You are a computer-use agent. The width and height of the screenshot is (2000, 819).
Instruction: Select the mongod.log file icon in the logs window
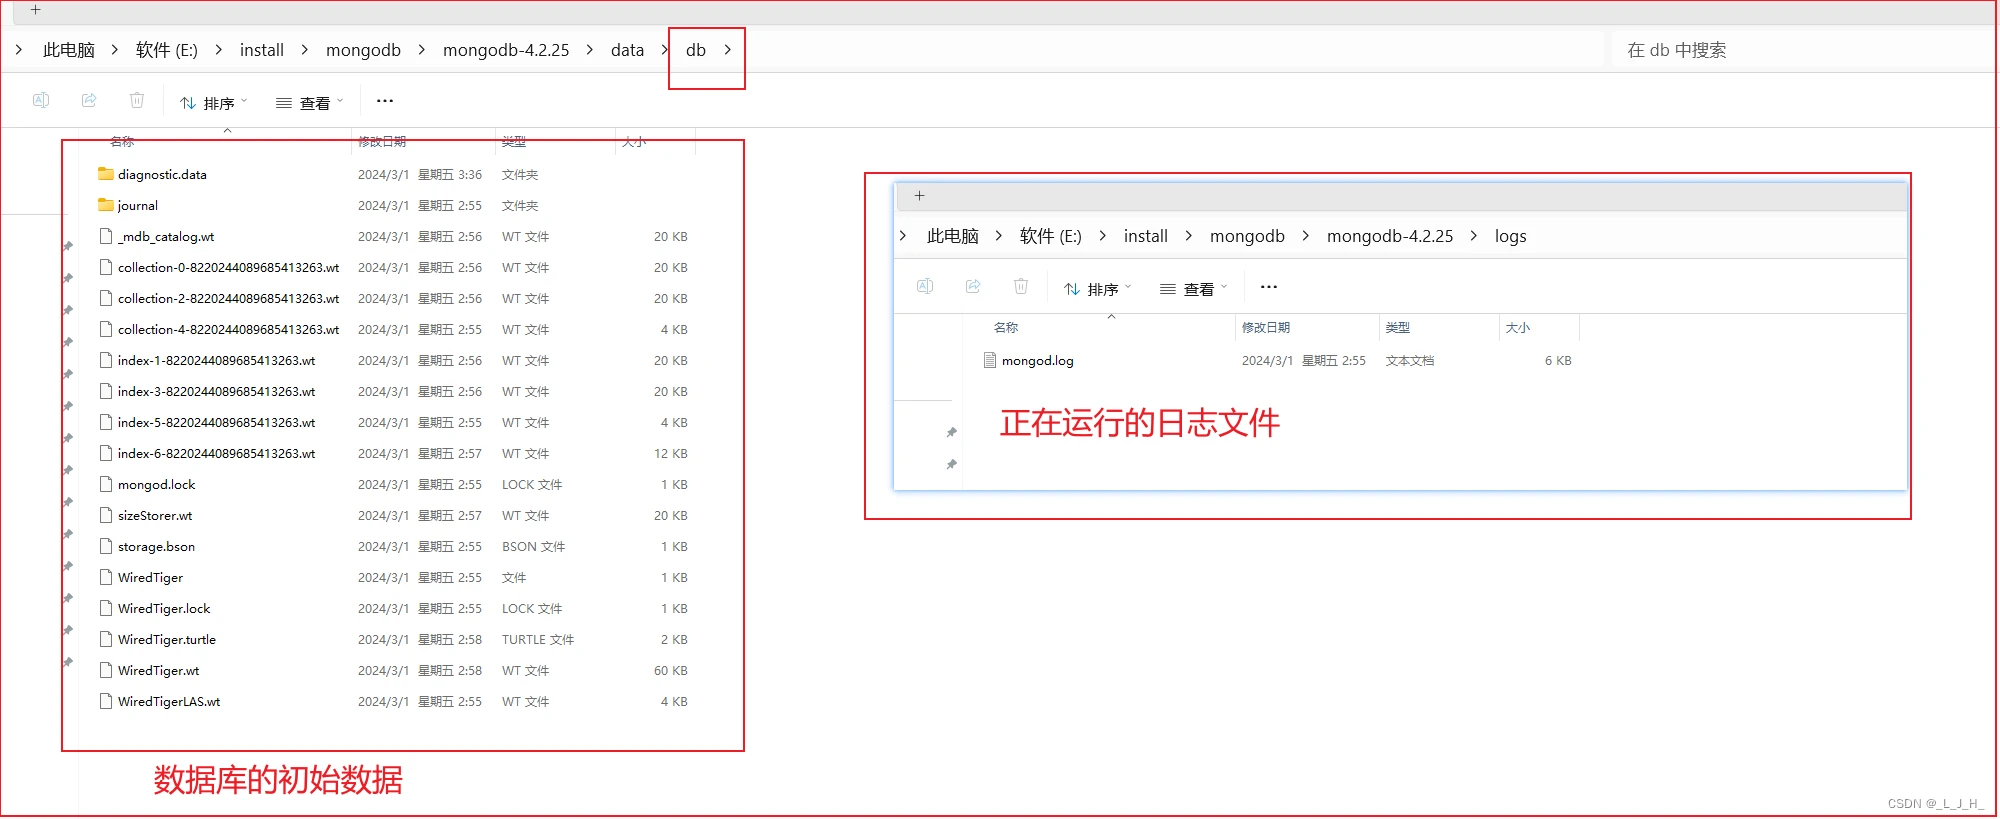click(x=990, y=360)
